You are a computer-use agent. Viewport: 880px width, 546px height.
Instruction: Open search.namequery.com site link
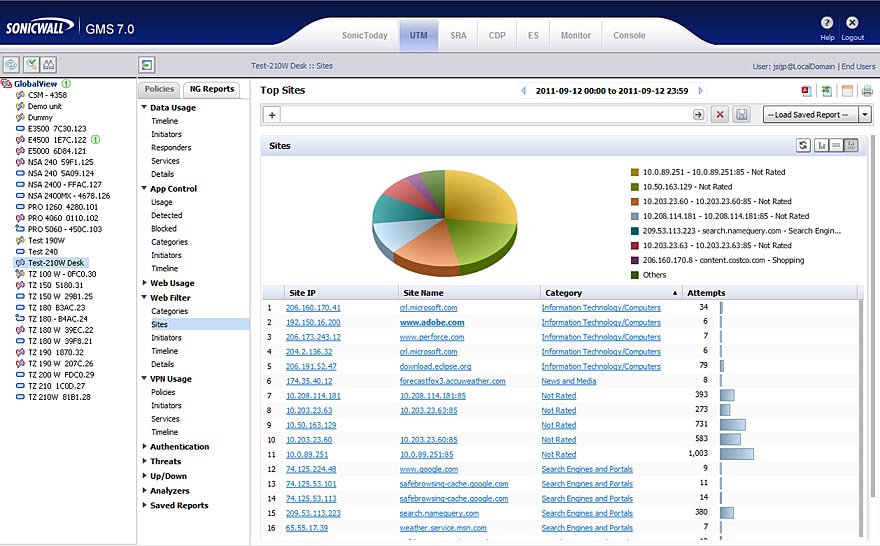[439, 513]
